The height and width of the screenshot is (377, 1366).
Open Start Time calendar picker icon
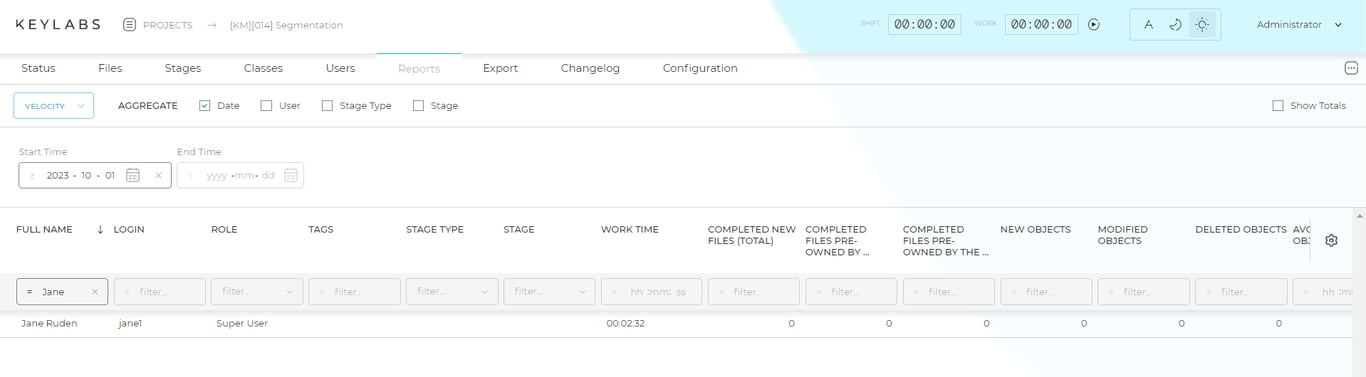(x=133, y=175)
